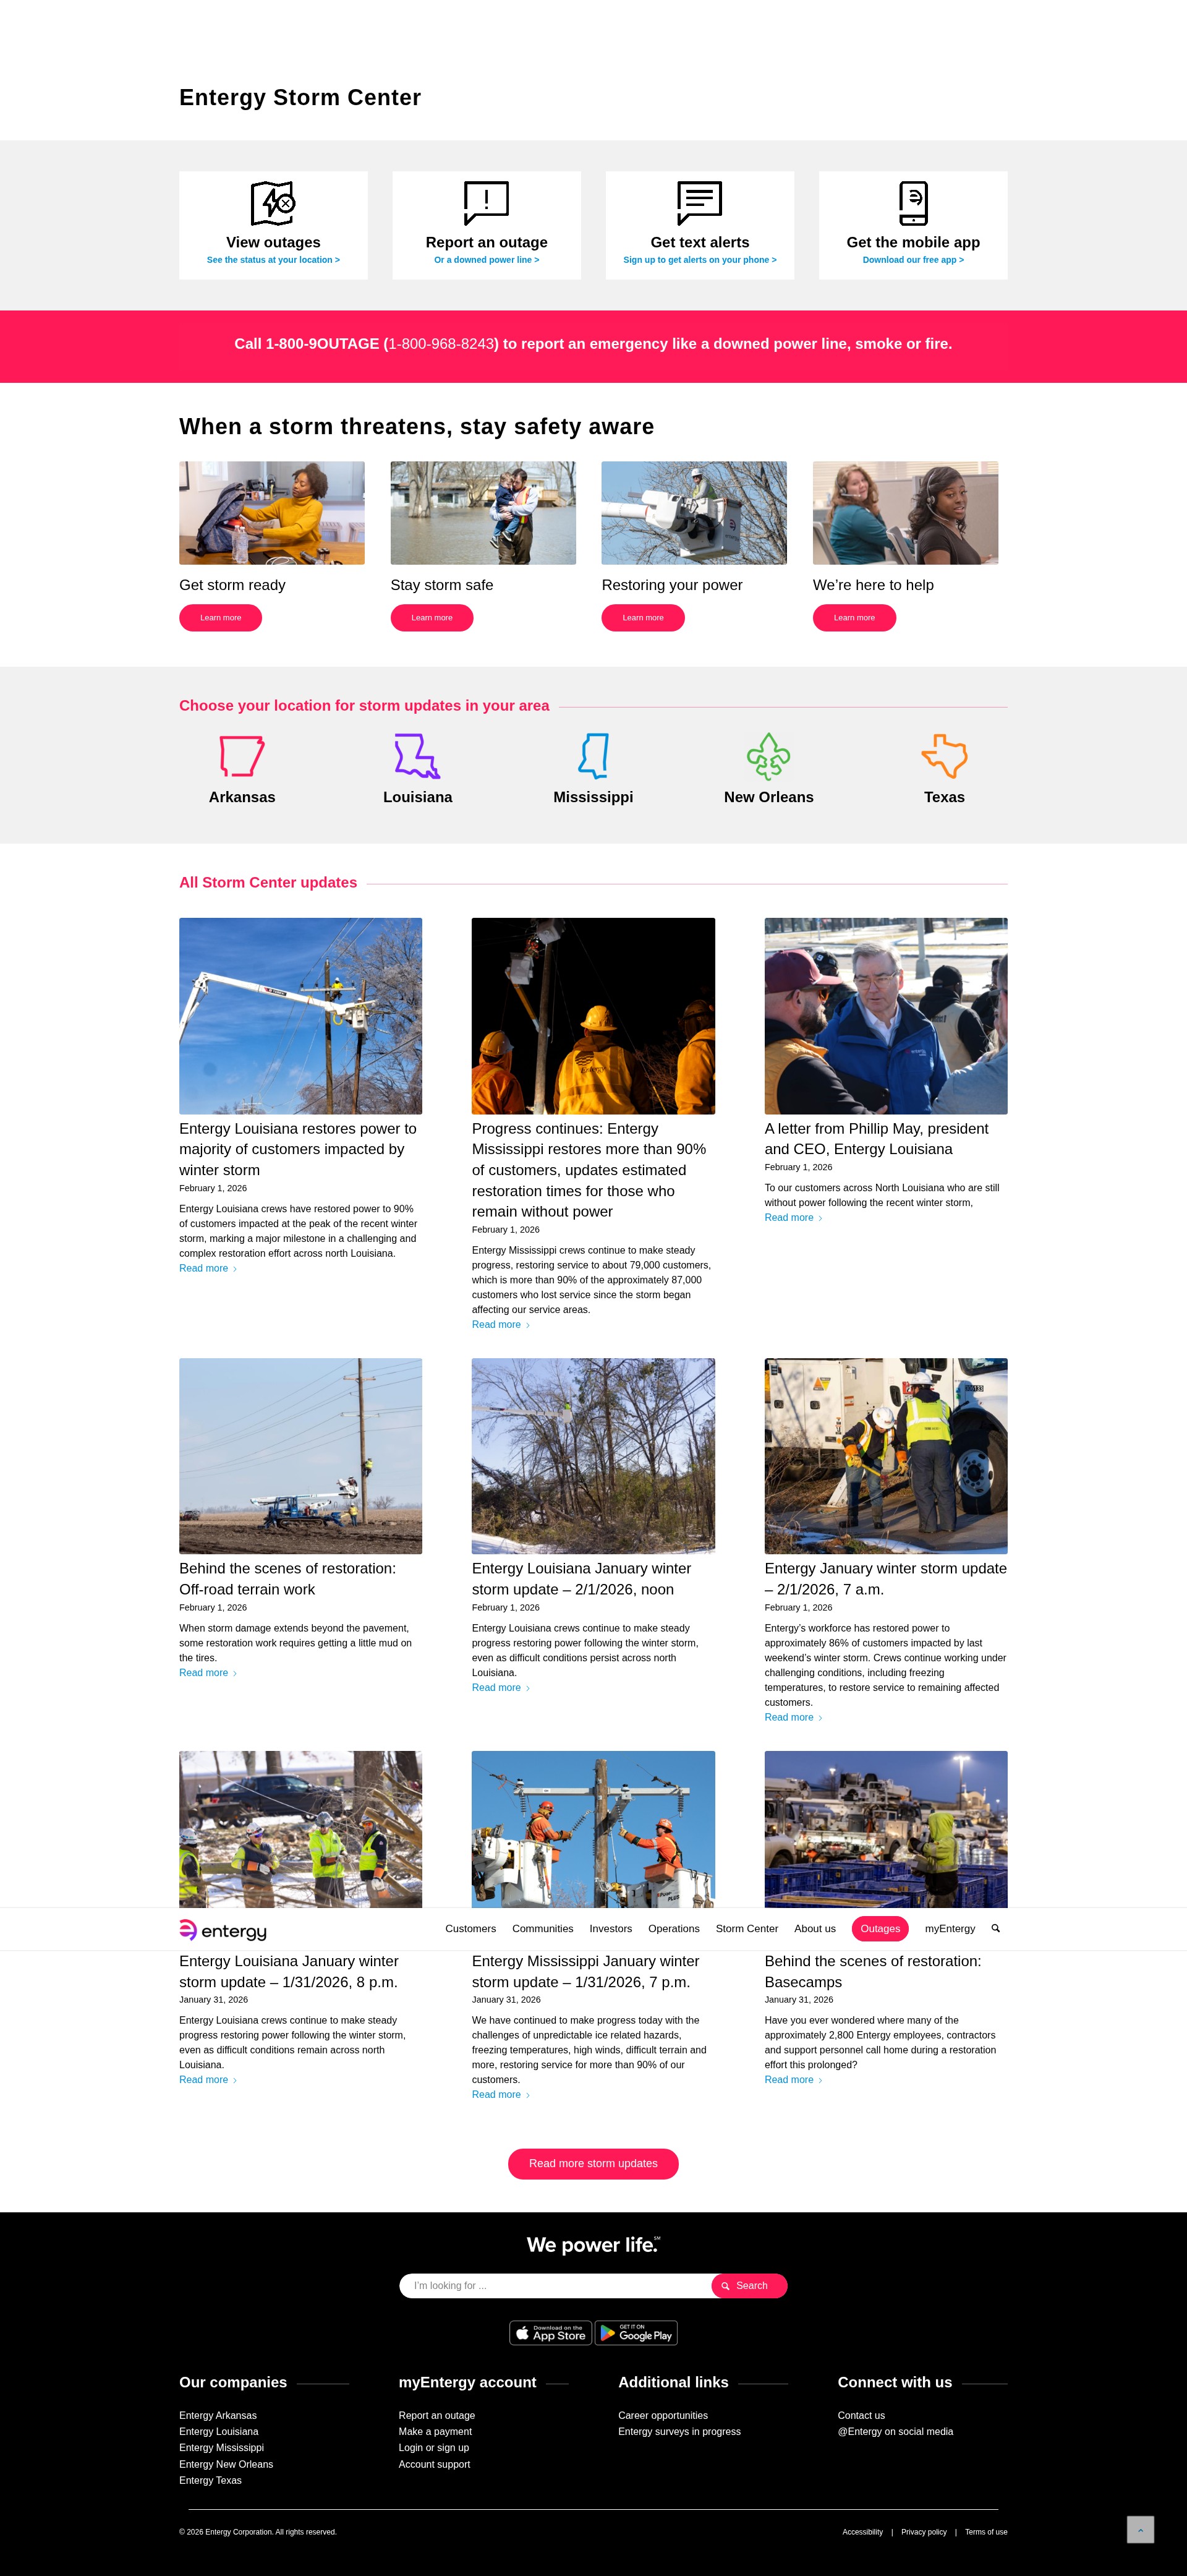This screenshot has height=2576, width=1187.
Task: Open Customers navigation menu
Action: [470, 1928]
